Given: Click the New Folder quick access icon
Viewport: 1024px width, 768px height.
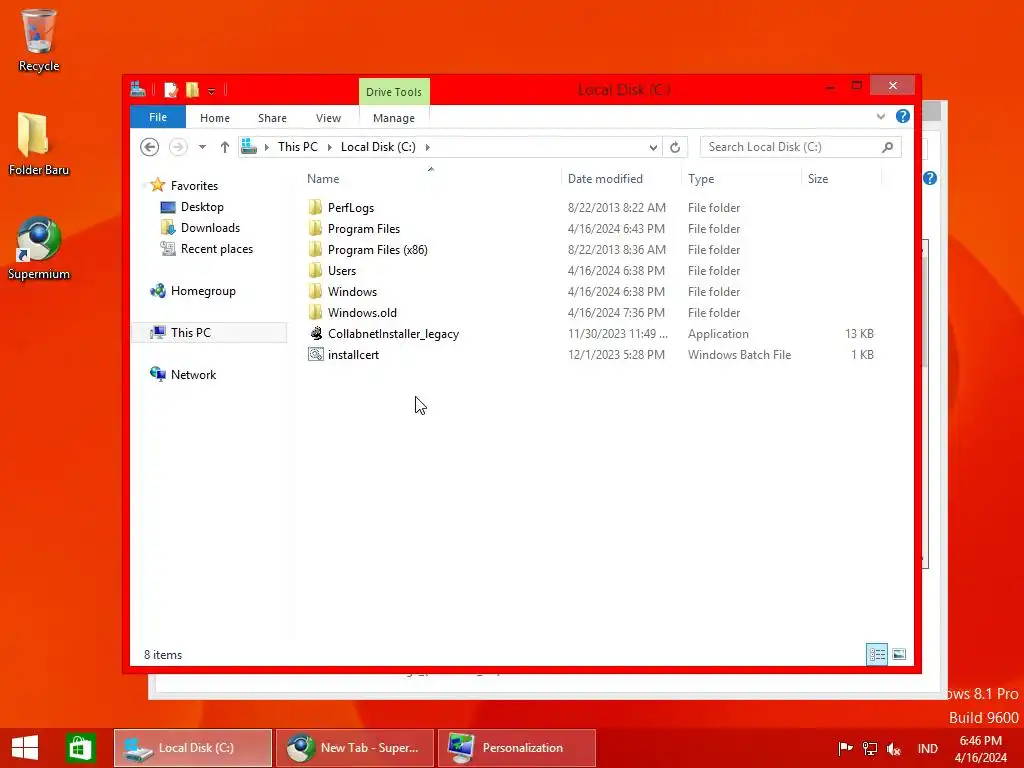Looking at the screenshot, I should (x=192, y=89).
